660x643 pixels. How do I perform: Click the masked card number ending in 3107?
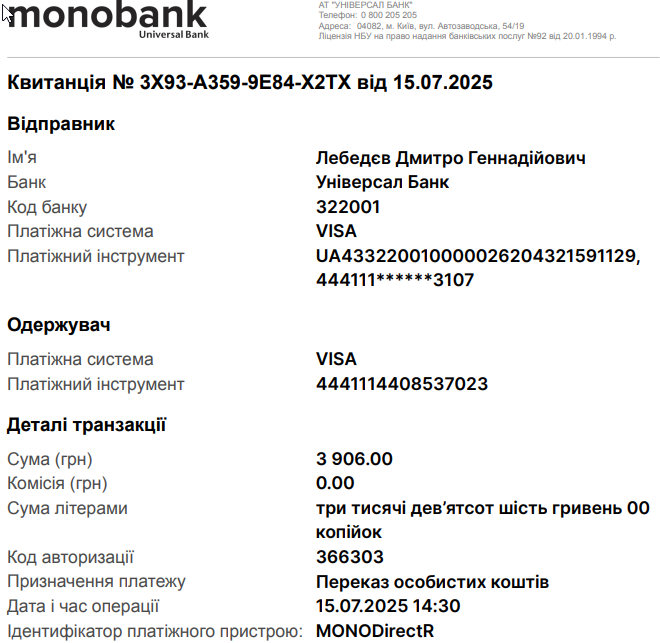pos(395,280)
